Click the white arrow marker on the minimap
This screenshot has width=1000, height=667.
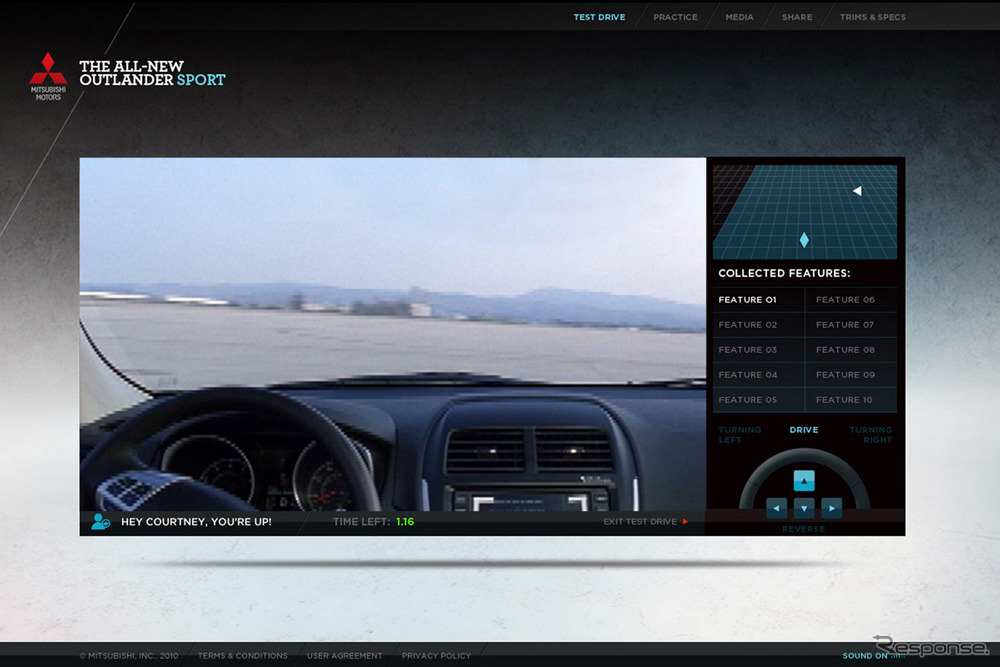[857, 191]
